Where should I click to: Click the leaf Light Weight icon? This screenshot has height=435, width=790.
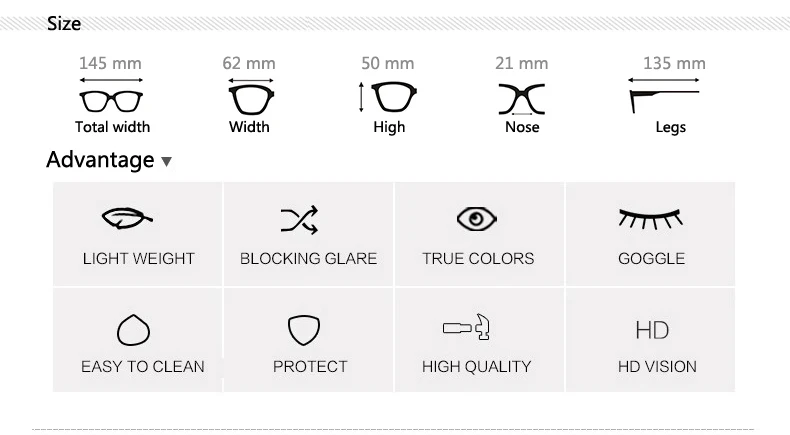[127, 217]
